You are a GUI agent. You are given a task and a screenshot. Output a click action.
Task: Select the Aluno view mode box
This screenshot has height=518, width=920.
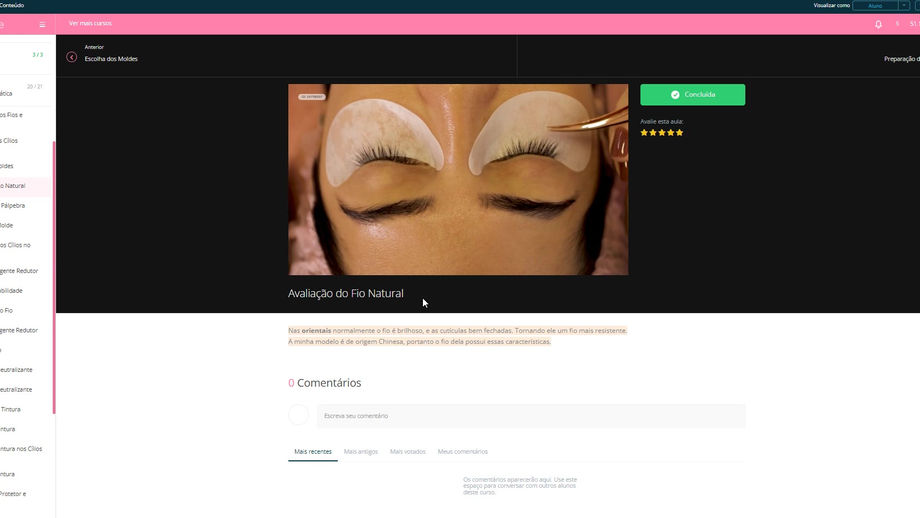(x=875, y=5)
